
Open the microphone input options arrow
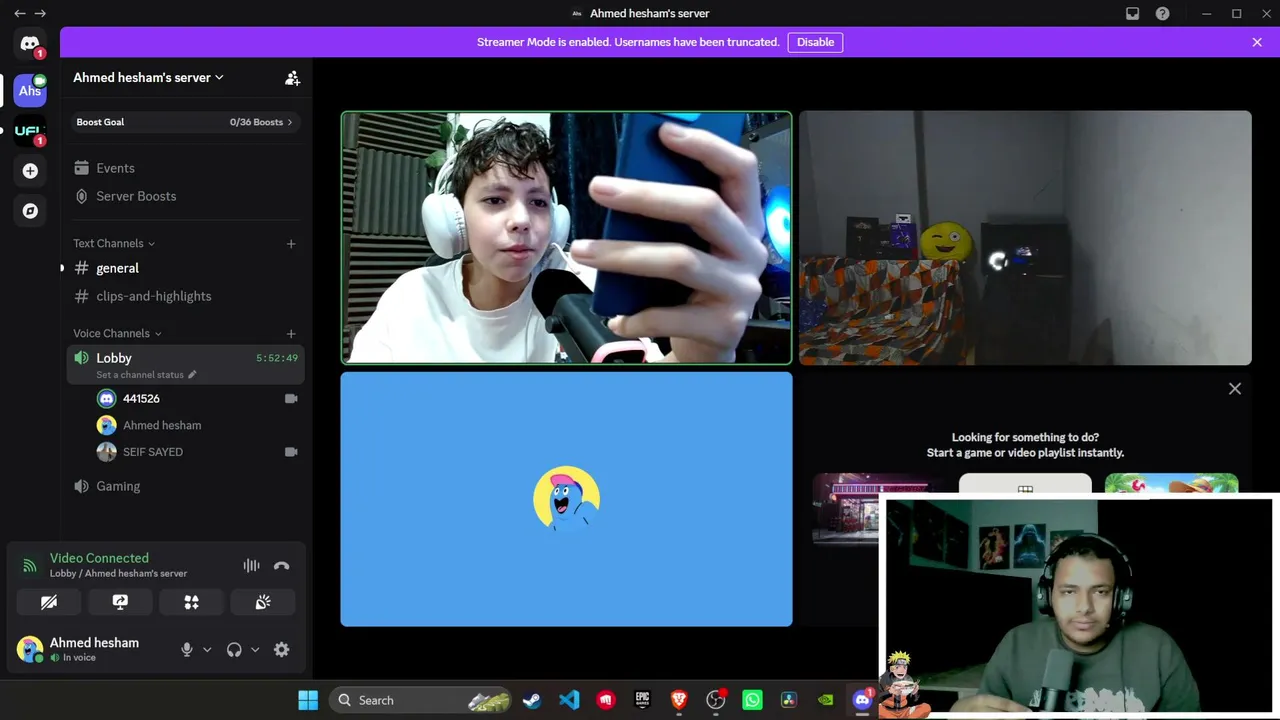coord(207,650)
